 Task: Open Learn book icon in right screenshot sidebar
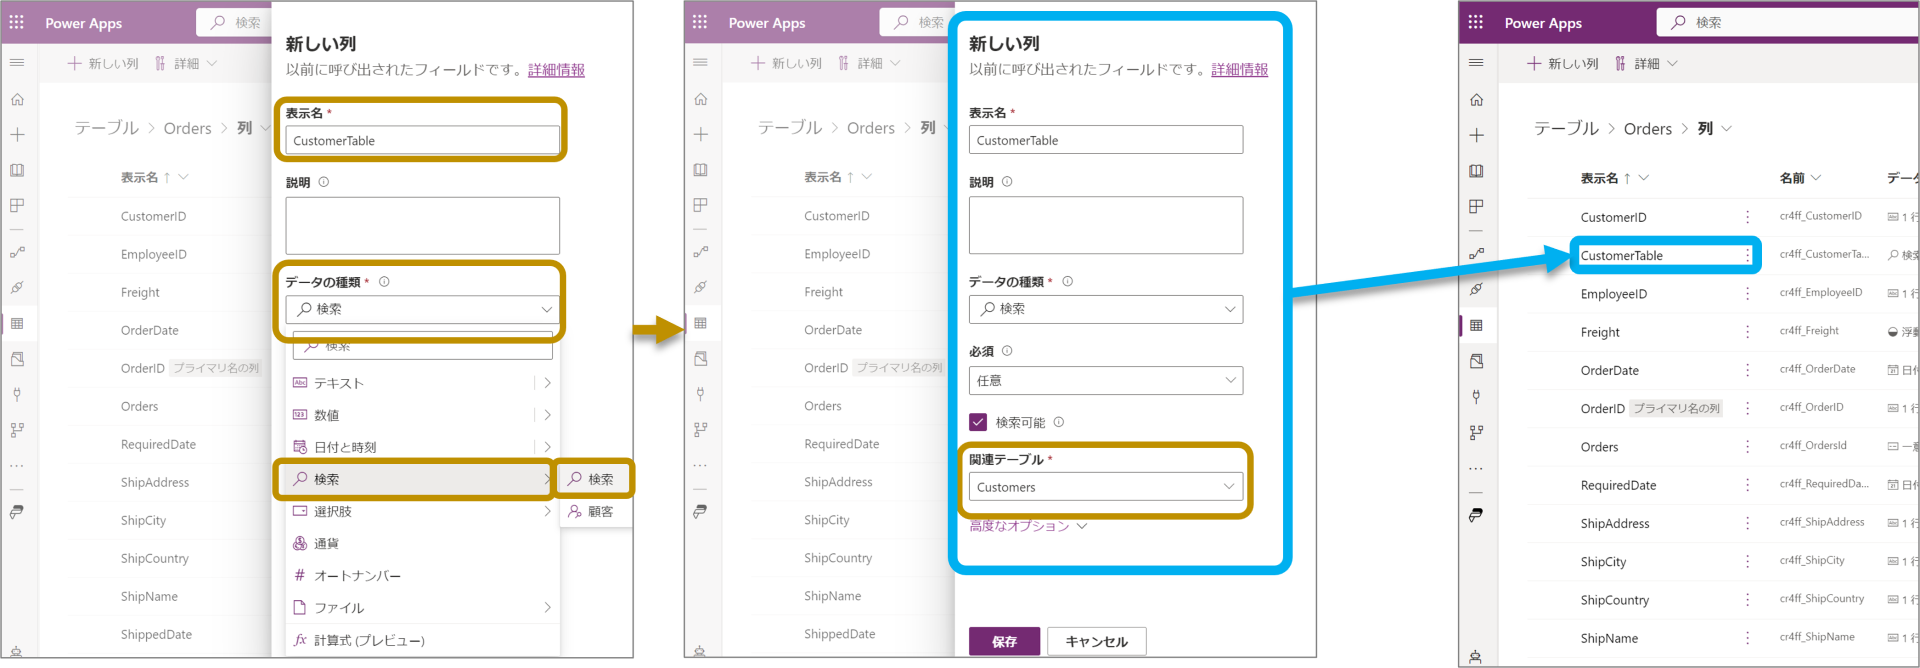pos(1476,171)
